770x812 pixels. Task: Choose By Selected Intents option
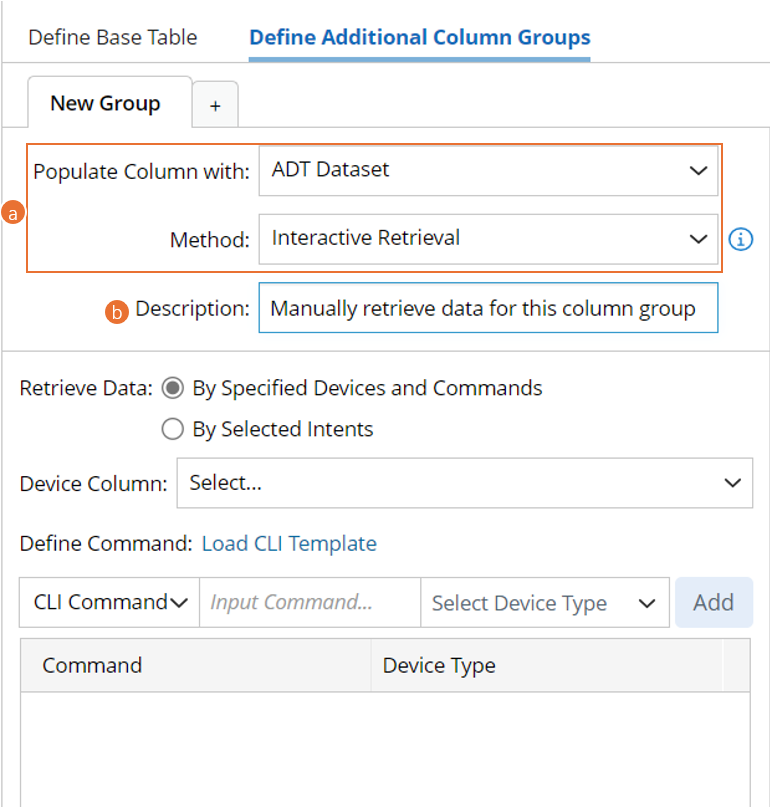[x=172, y=429]
